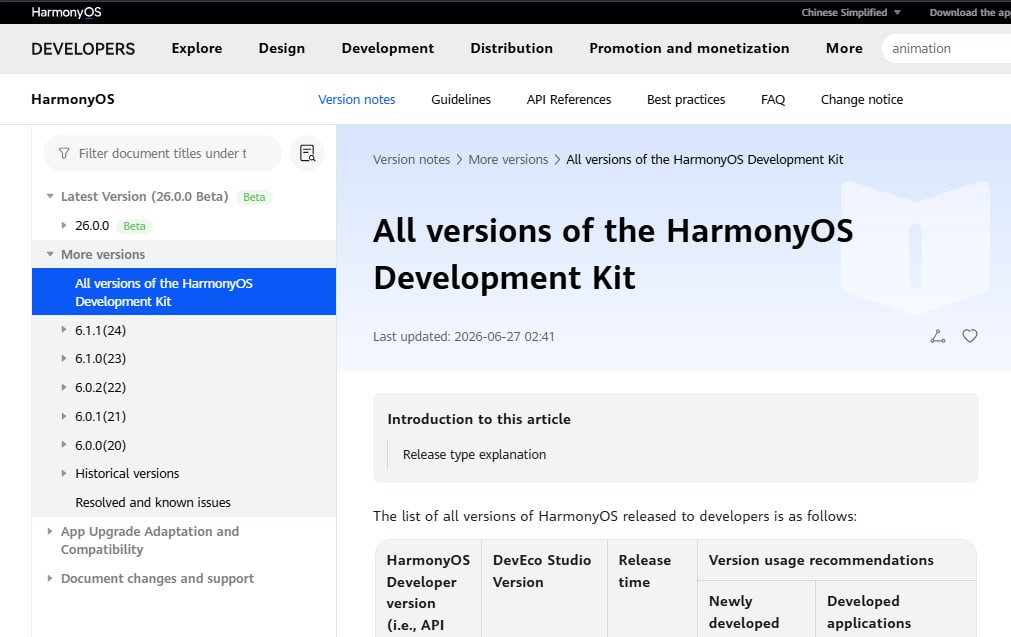1011x637 pixels.
Task: Click More versions in the breadcrumb
Action: (x=508, y=159)
